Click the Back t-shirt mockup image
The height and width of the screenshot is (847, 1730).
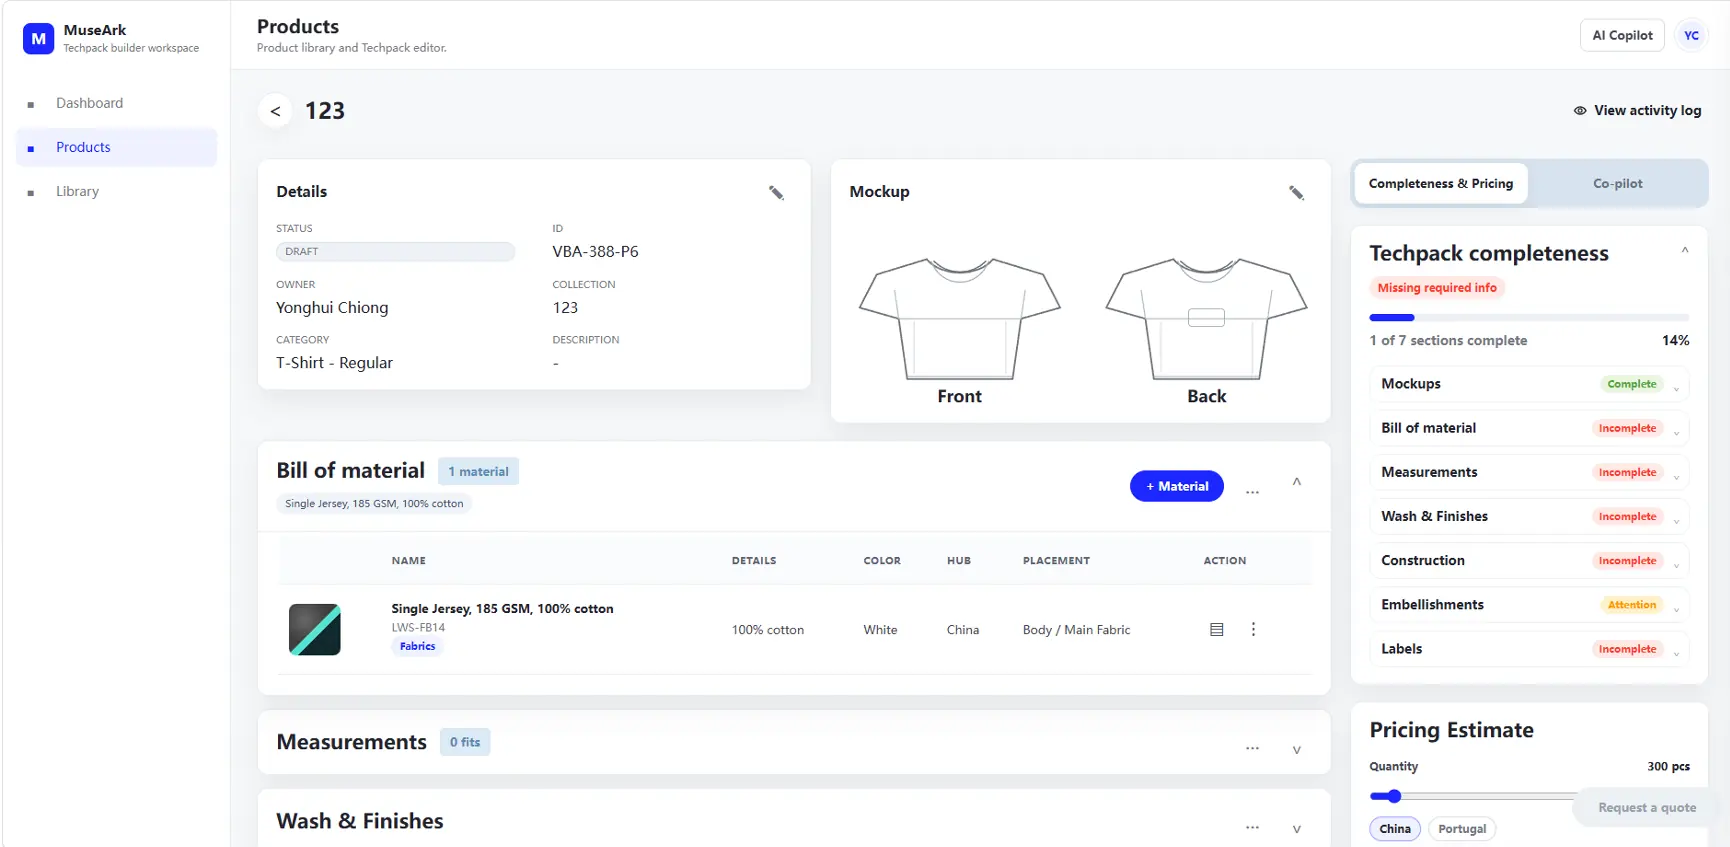1206,319
